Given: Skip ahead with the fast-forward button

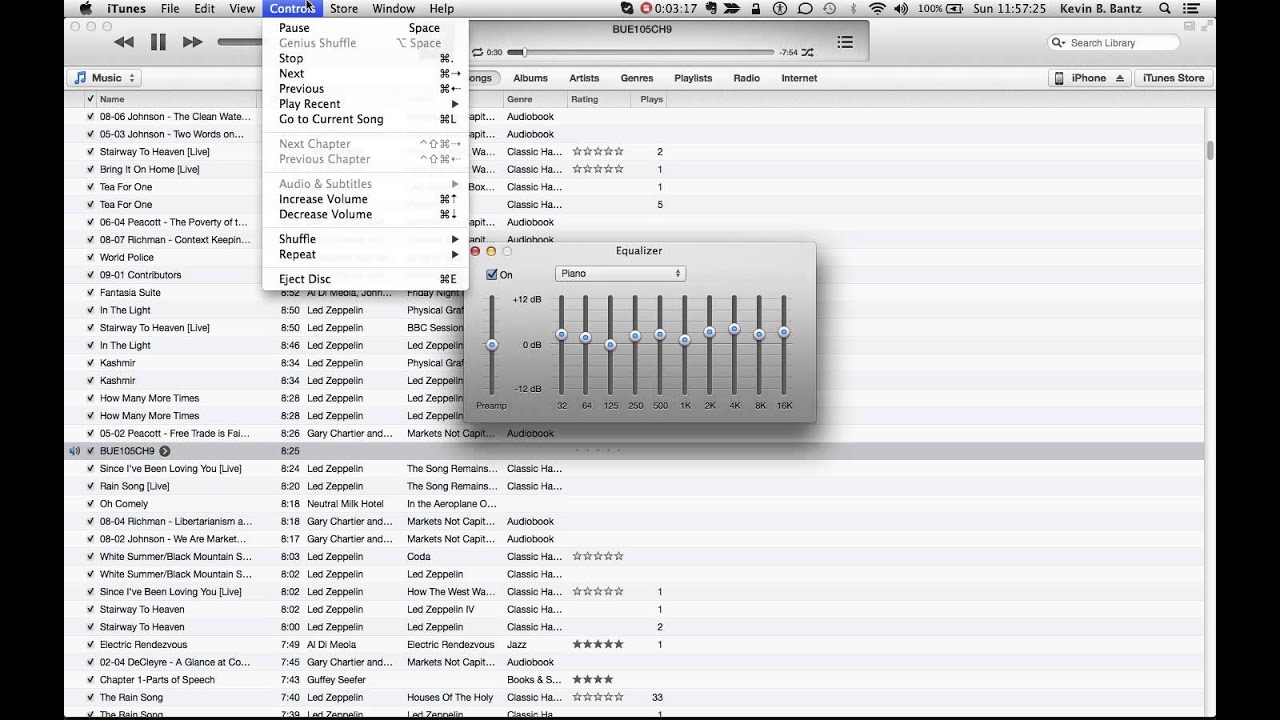Looking at the screenshot, I should pos(192,42).
